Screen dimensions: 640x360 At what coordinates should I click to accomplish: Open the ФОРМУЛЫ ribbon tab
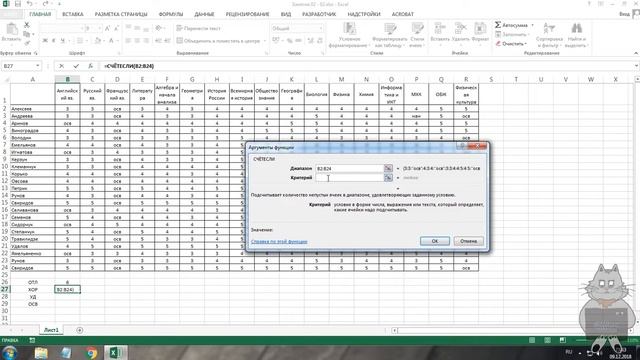point(171,14)
